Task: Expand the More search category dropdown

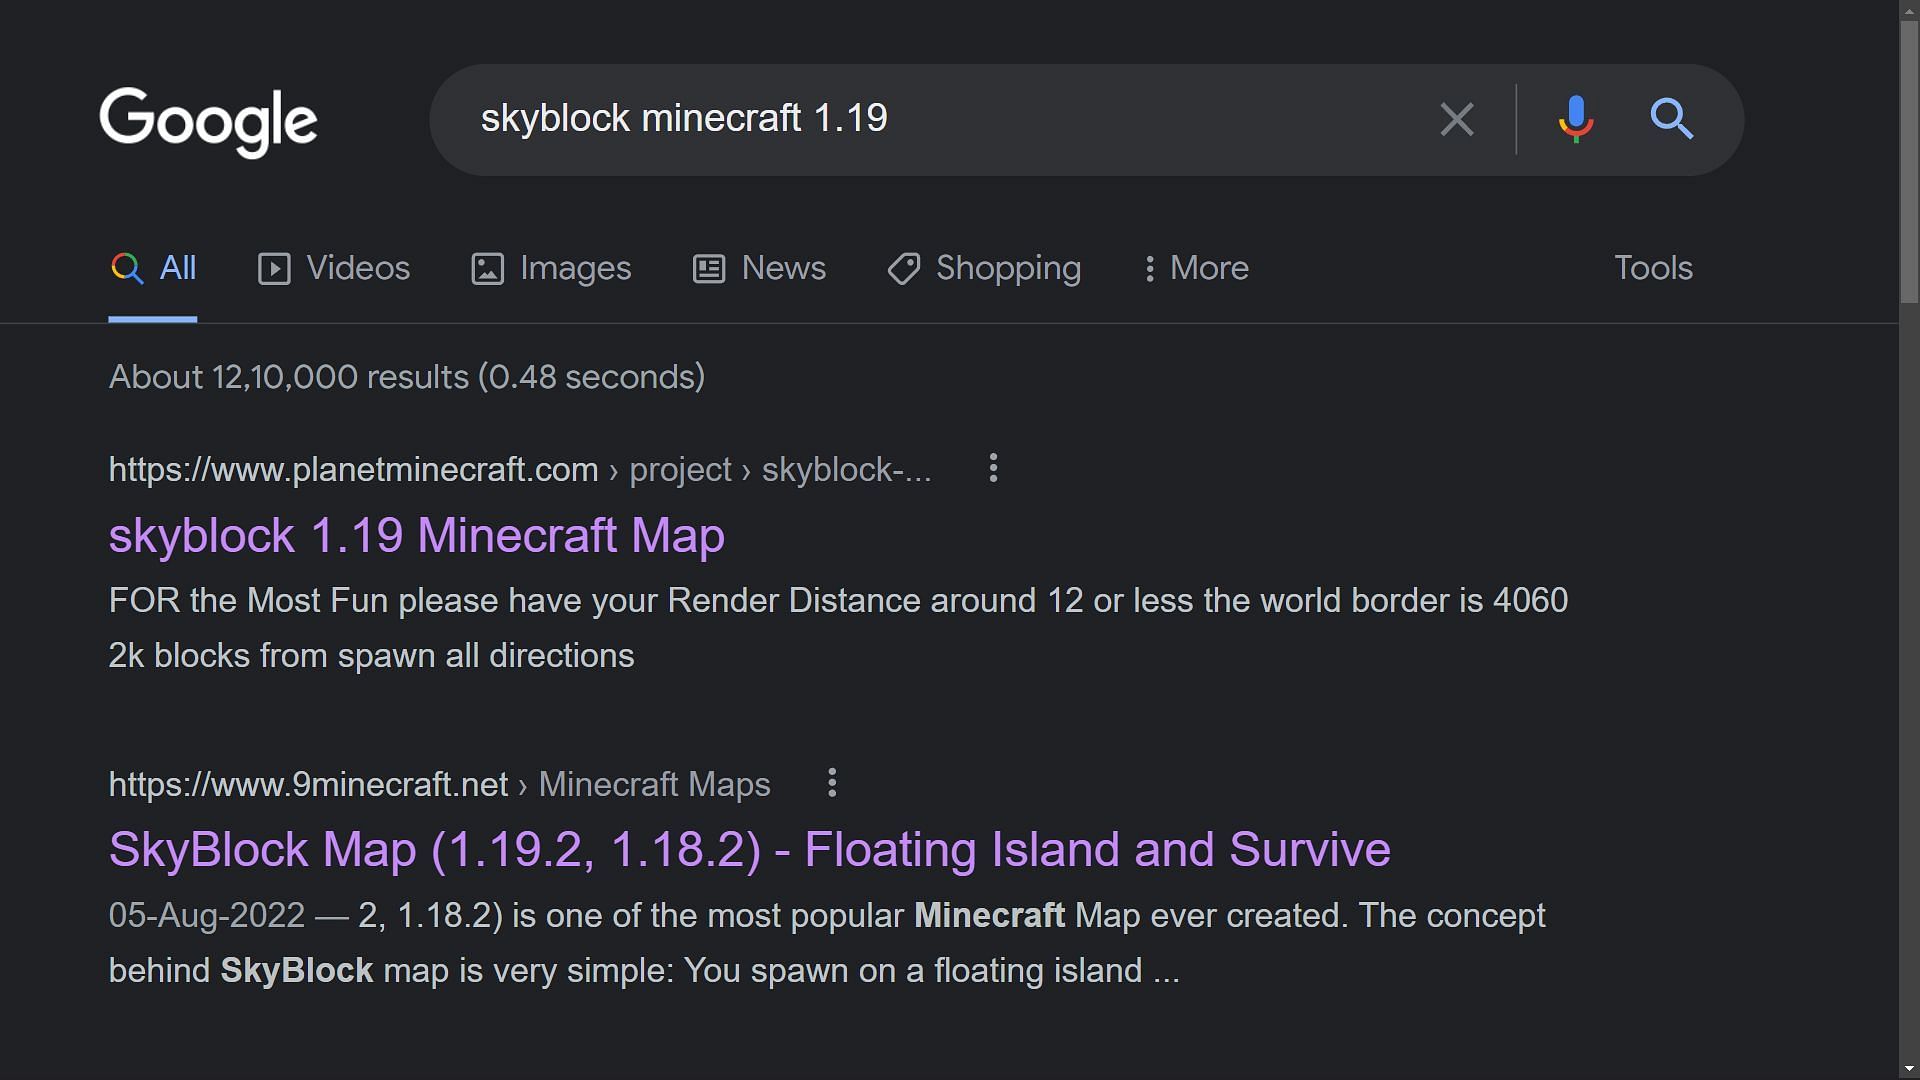Action: click(x=1195, y=268)
